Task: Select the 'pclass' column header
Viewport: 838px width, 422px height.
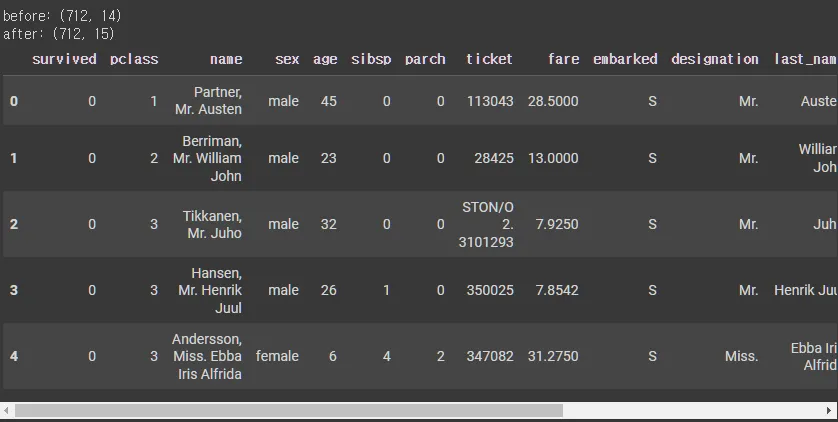Action: coord(134,59)
